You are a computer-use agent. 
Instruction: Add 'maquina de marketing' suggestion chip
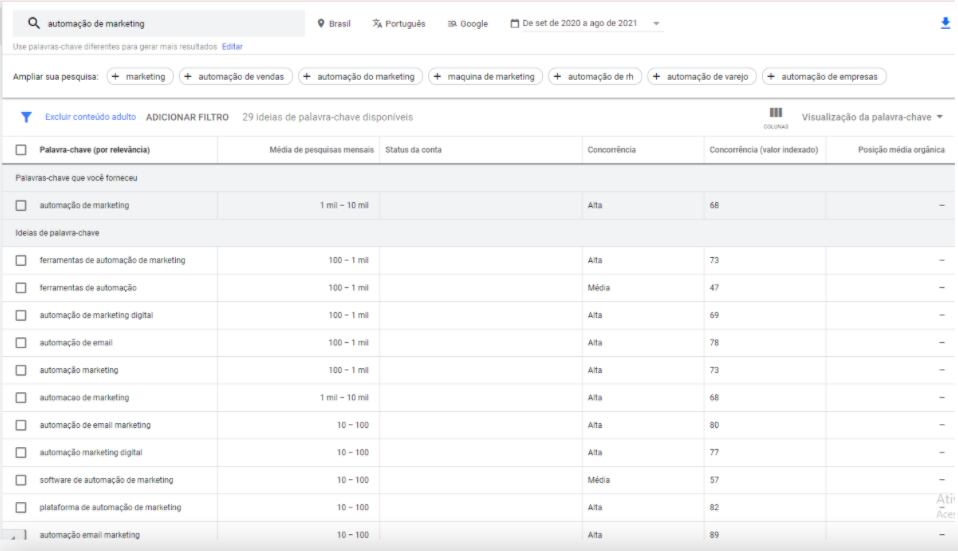(485, 76)
